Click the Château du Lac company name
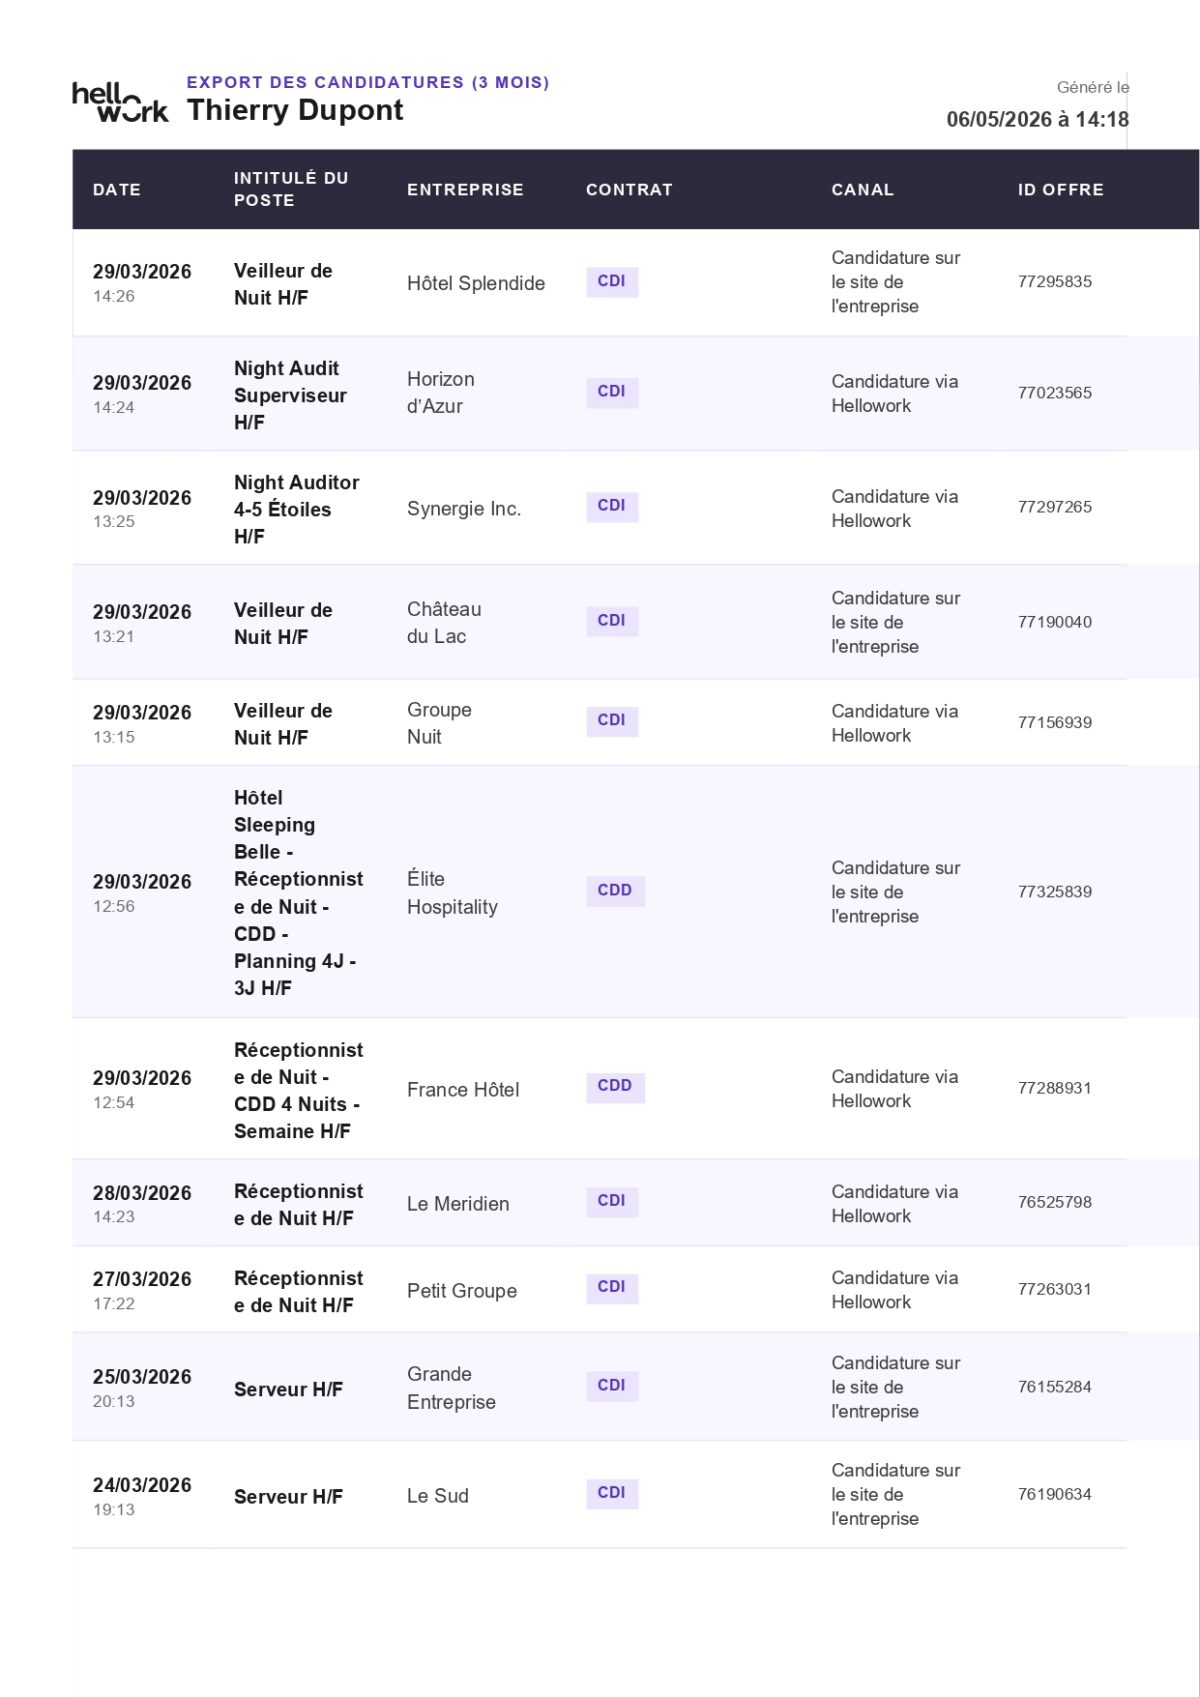The height and width of the screenshot is (1697, 1200). [x=444, y=622]
